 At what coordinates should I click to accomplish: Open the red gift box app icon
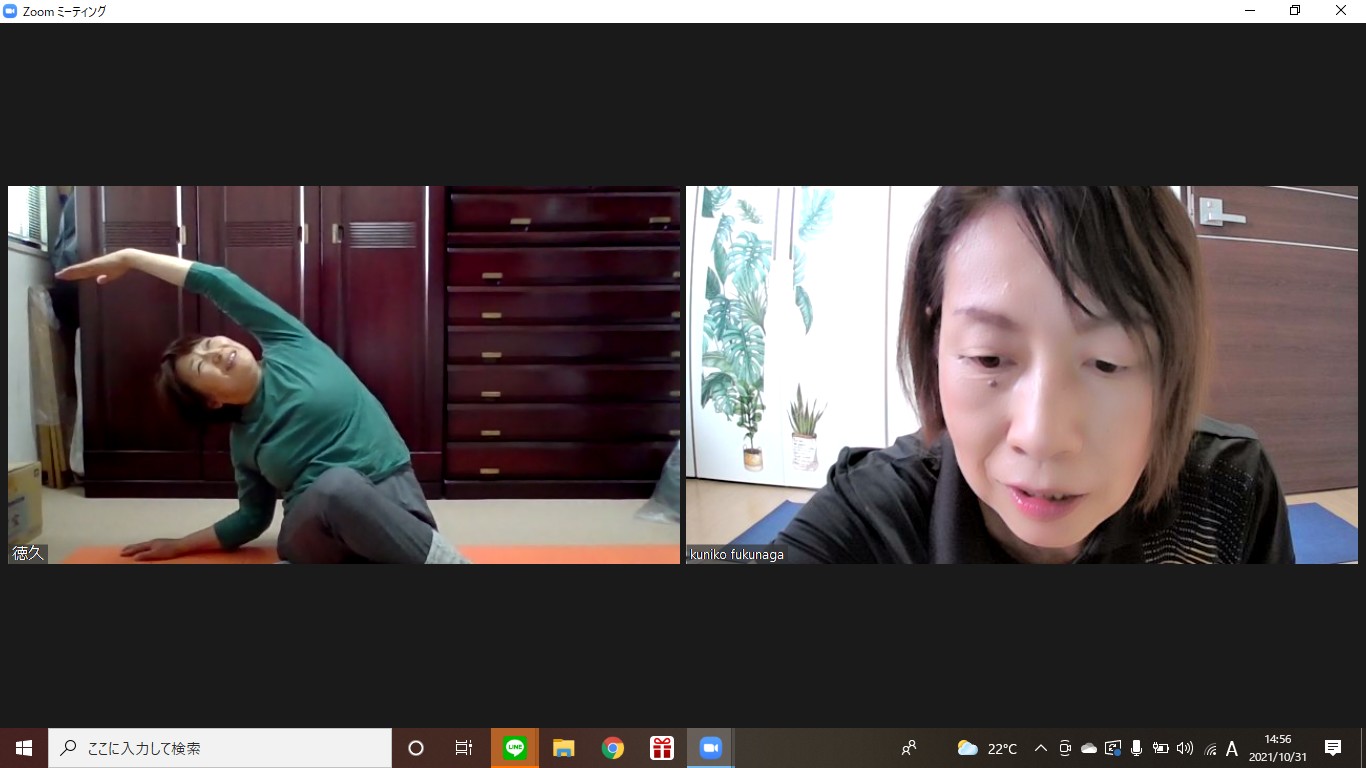(662, 748)
